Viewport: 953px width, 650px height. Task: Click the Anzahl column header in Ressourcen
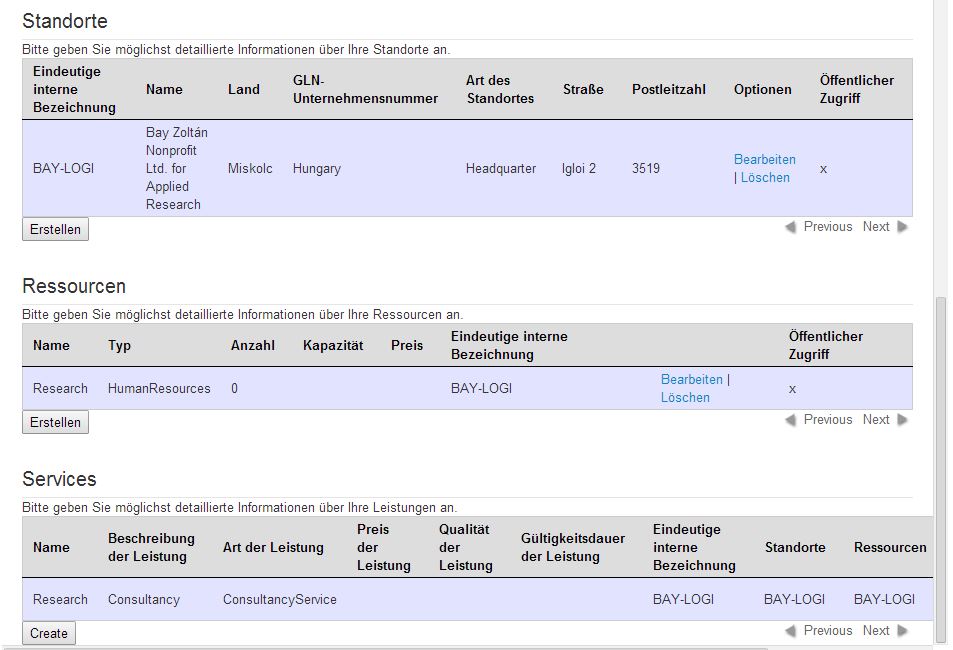point(253,345)
